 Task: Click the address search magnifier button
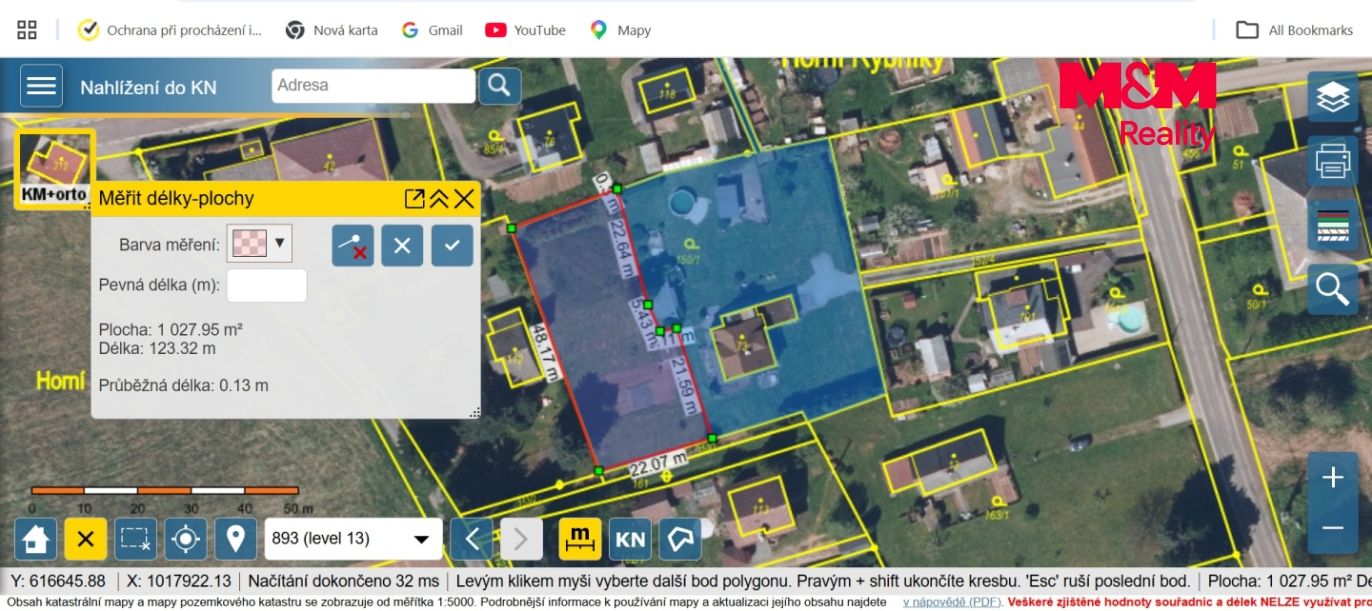click(500, 85)
